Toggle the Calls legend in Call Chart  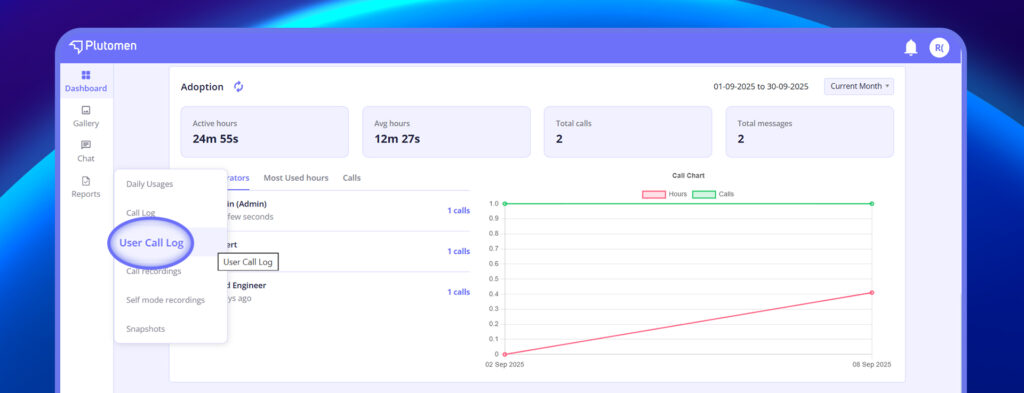(713, 194)
